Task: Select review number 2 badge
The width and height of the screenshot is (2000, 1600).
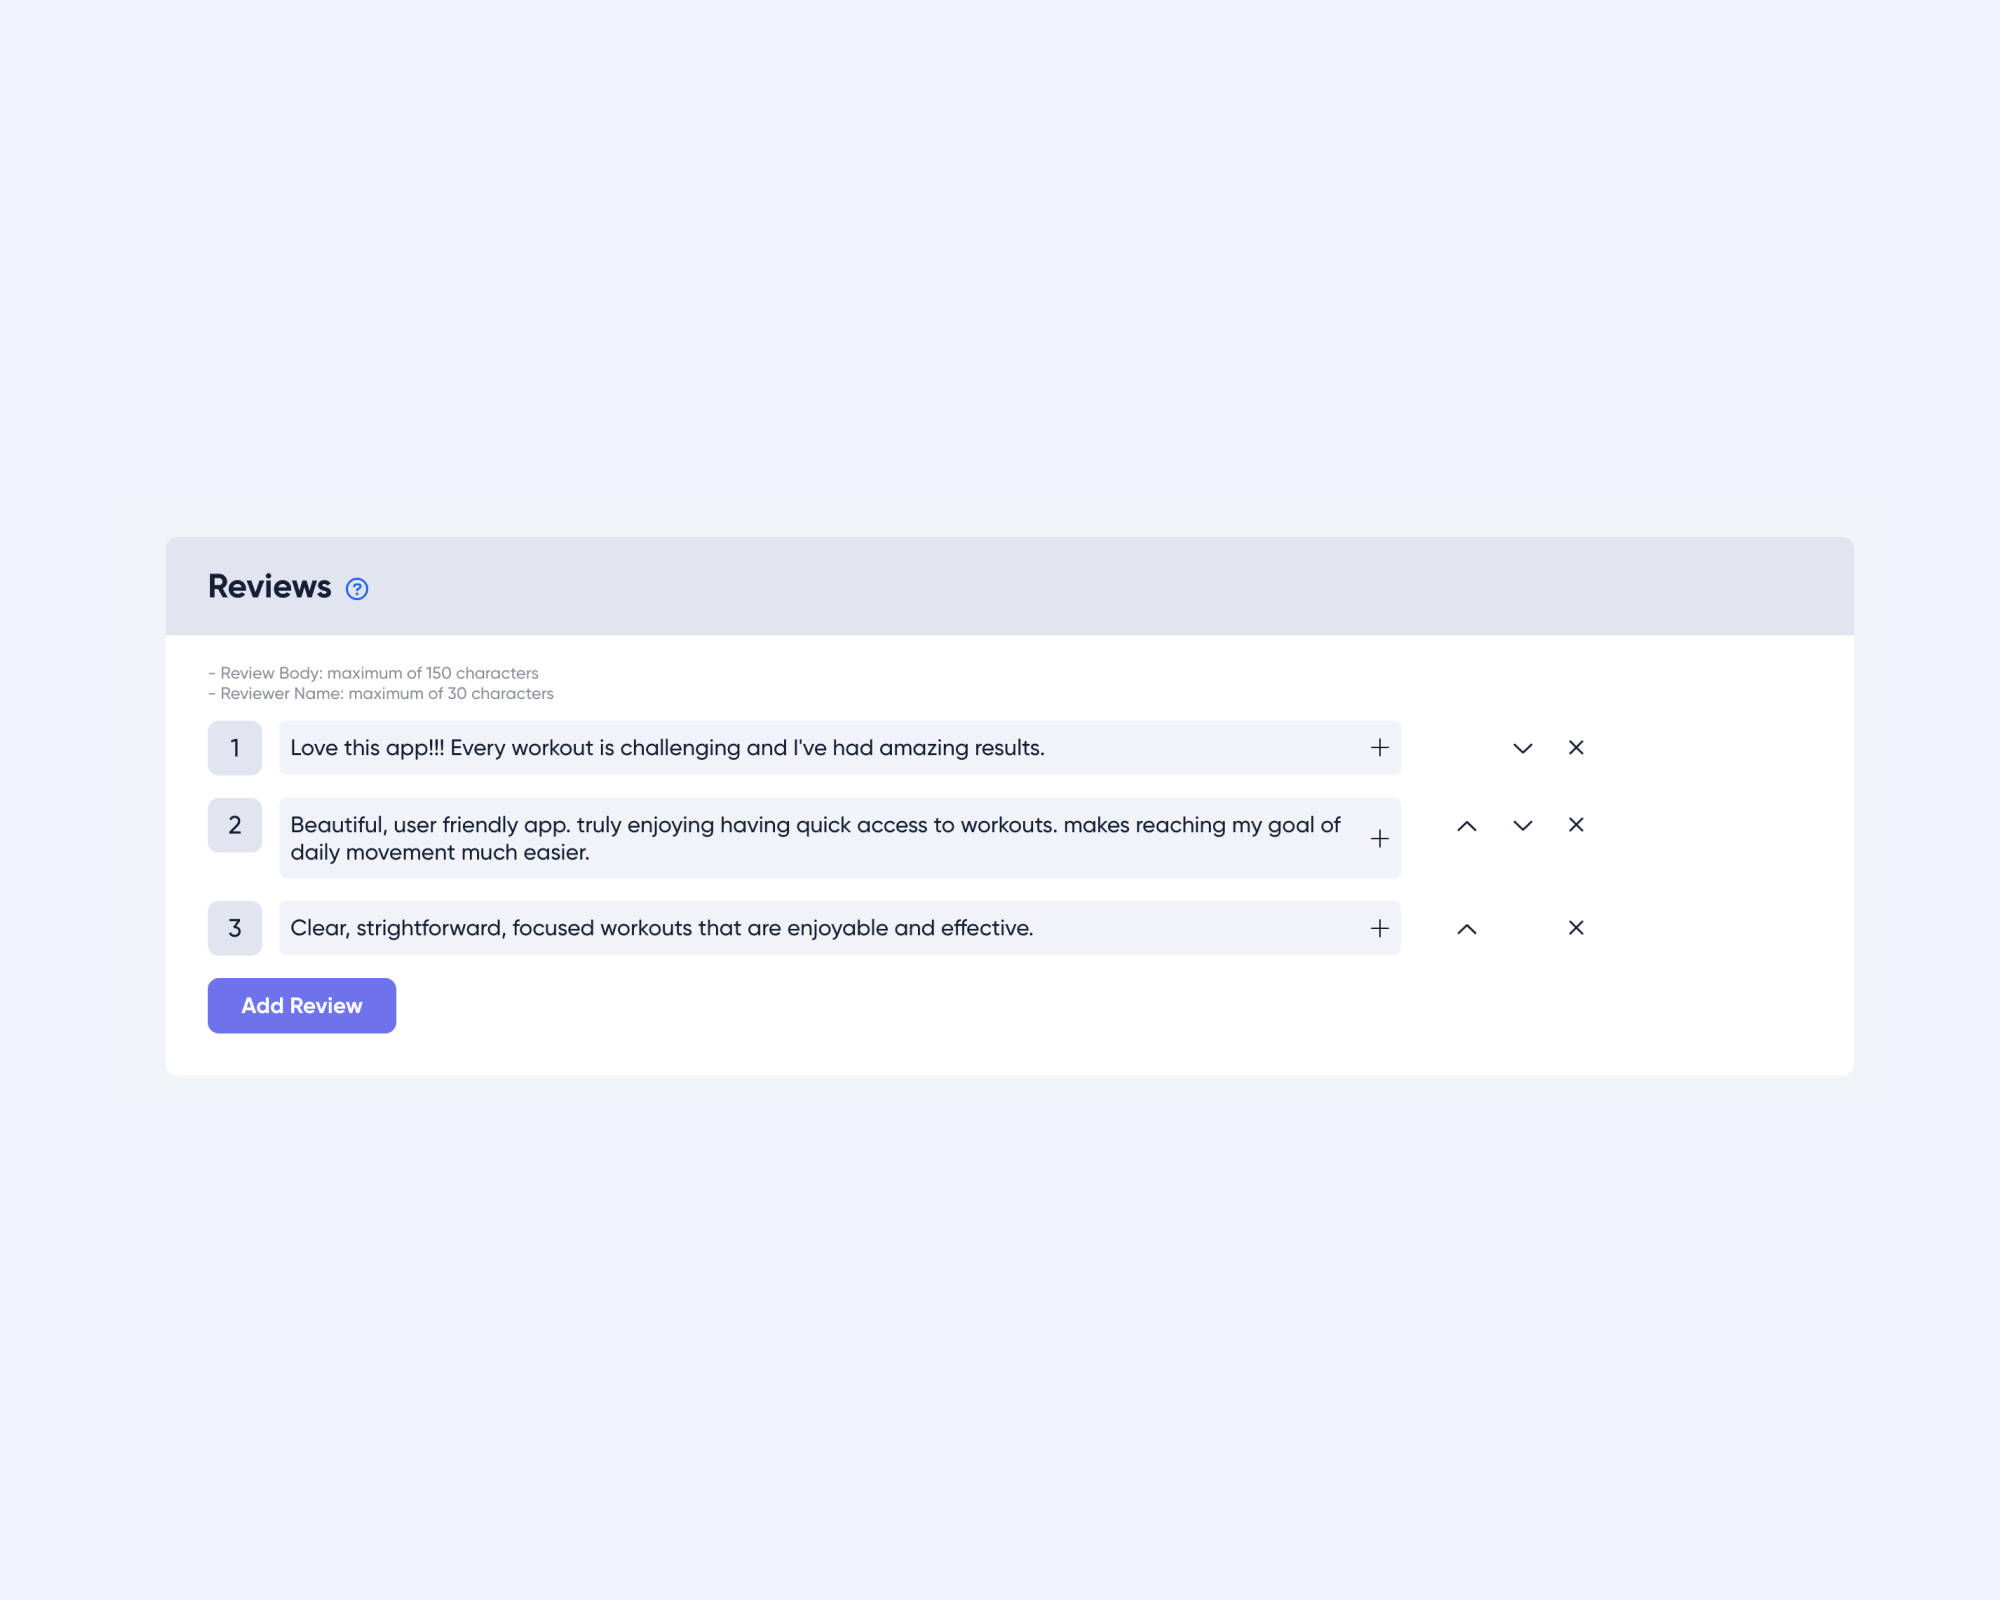Action: (x=235, y=825)
